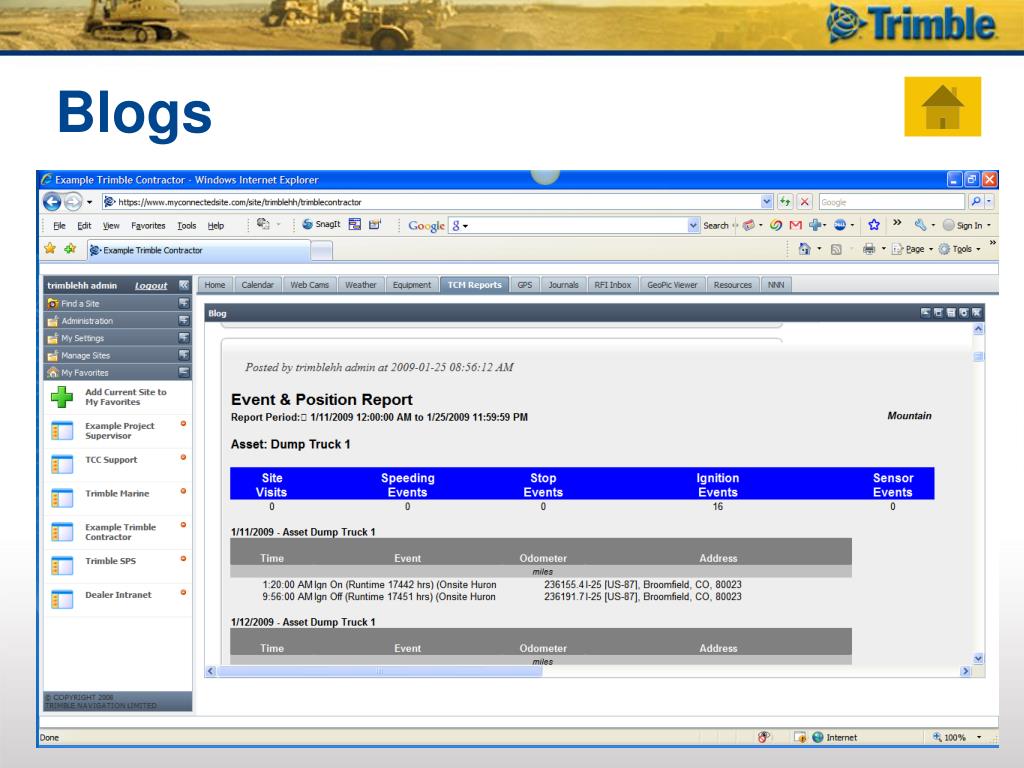
Task: Click Add to Favorites icon
Action: click(x=70, y=249)
